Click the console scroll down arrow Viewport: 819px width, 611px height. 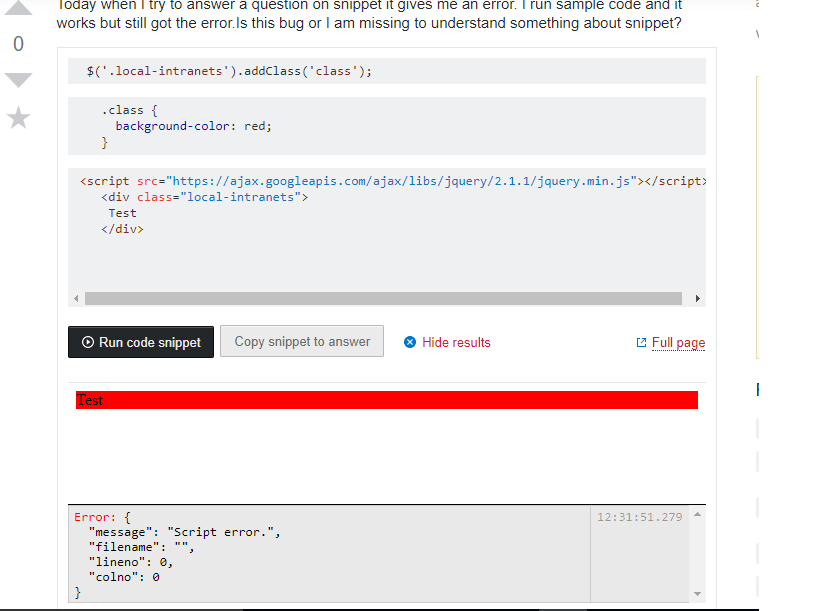click(697, 594)
